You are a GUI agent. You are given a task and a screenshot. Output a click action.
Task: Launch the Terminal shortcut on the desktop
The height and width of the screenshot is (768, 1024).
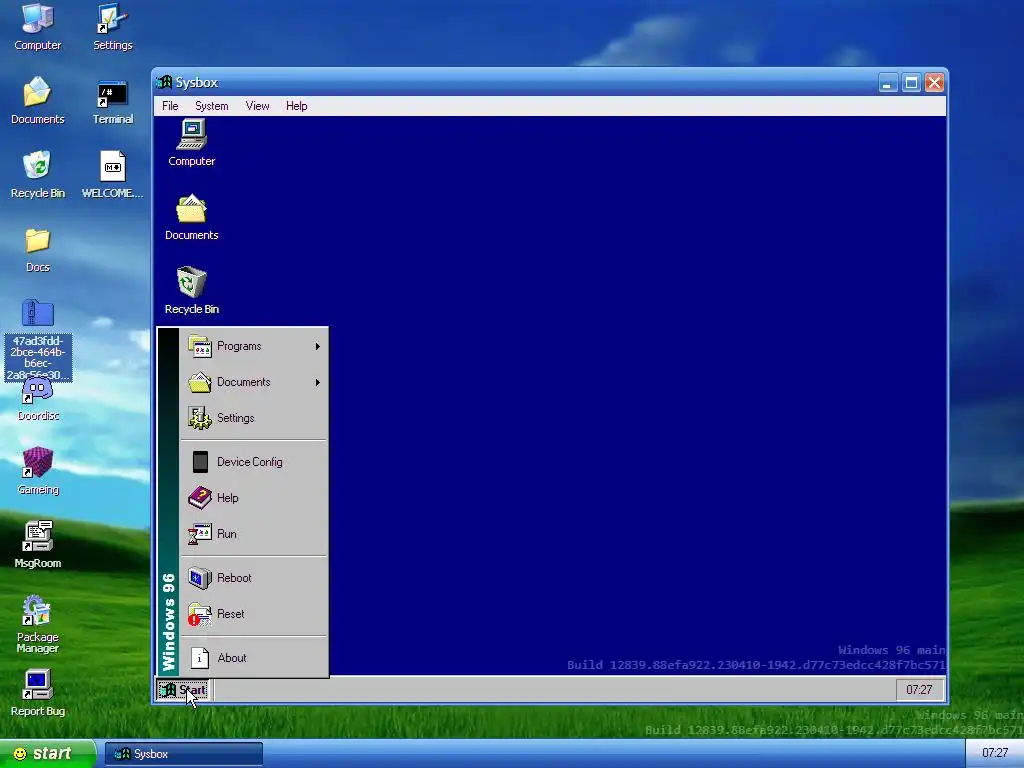[x=112, y=100]
